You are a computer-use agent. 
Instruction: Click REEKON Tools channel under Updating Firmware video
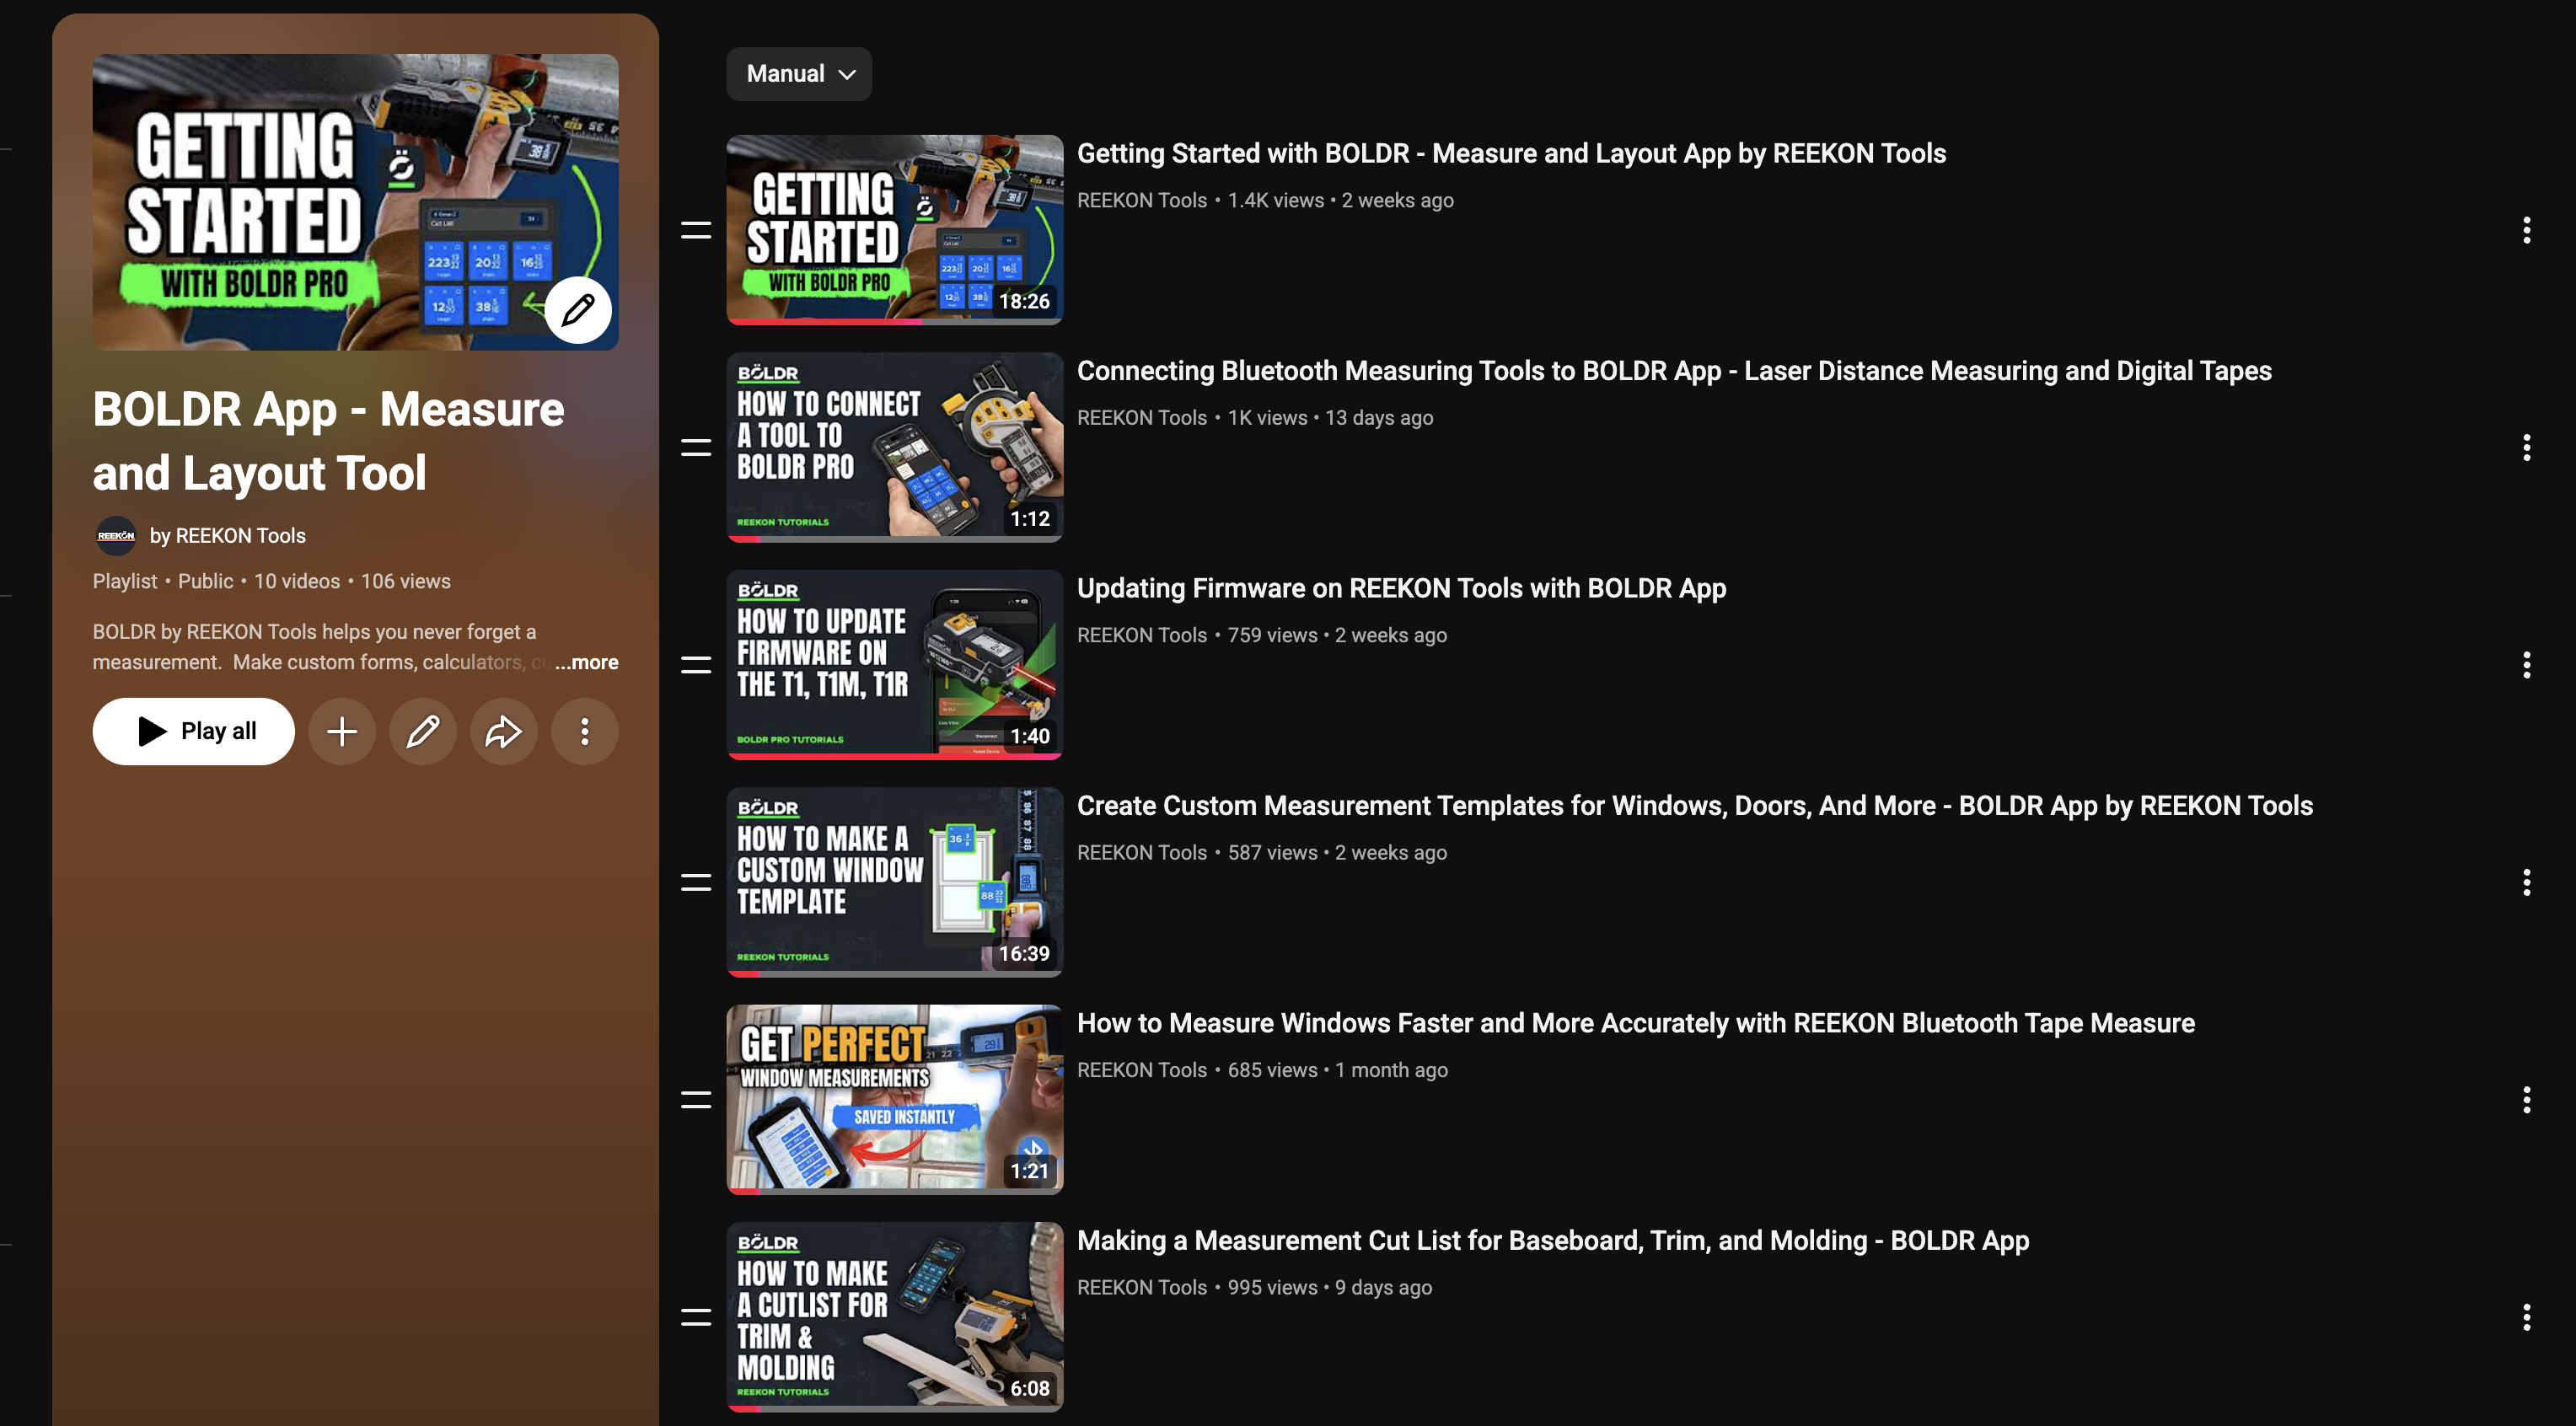pyautogui.click(x=1142, y=635)
